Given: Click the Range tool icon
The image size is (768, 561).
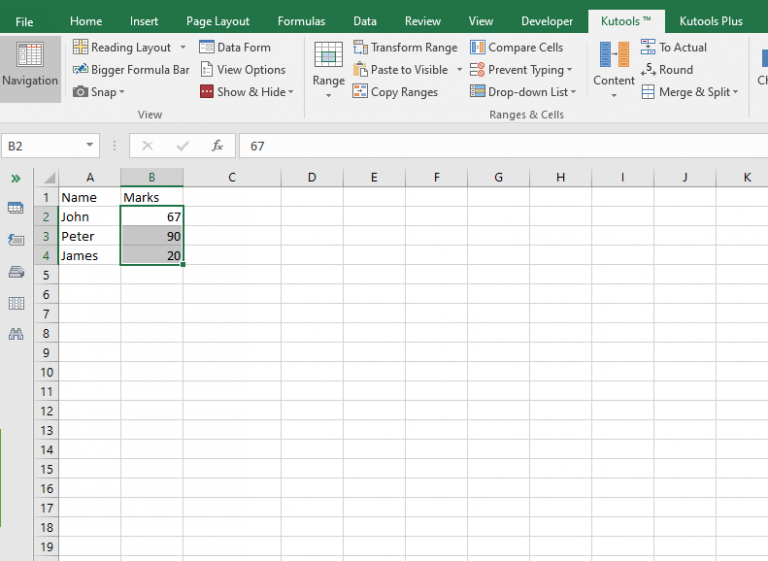Looking at the screenshot, I should click(328, 54).
